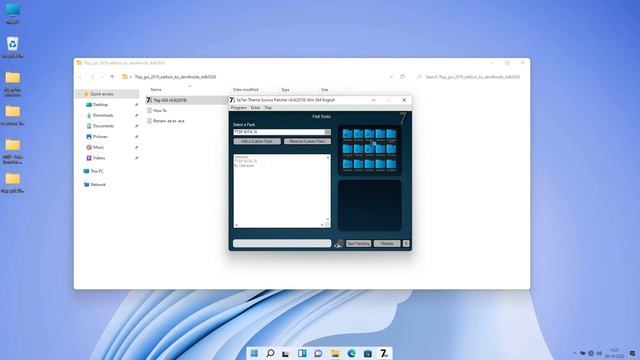Open Videos in the Explorer sidebar
The height and width of the screenshot is (360, 640).
point(99,158)
